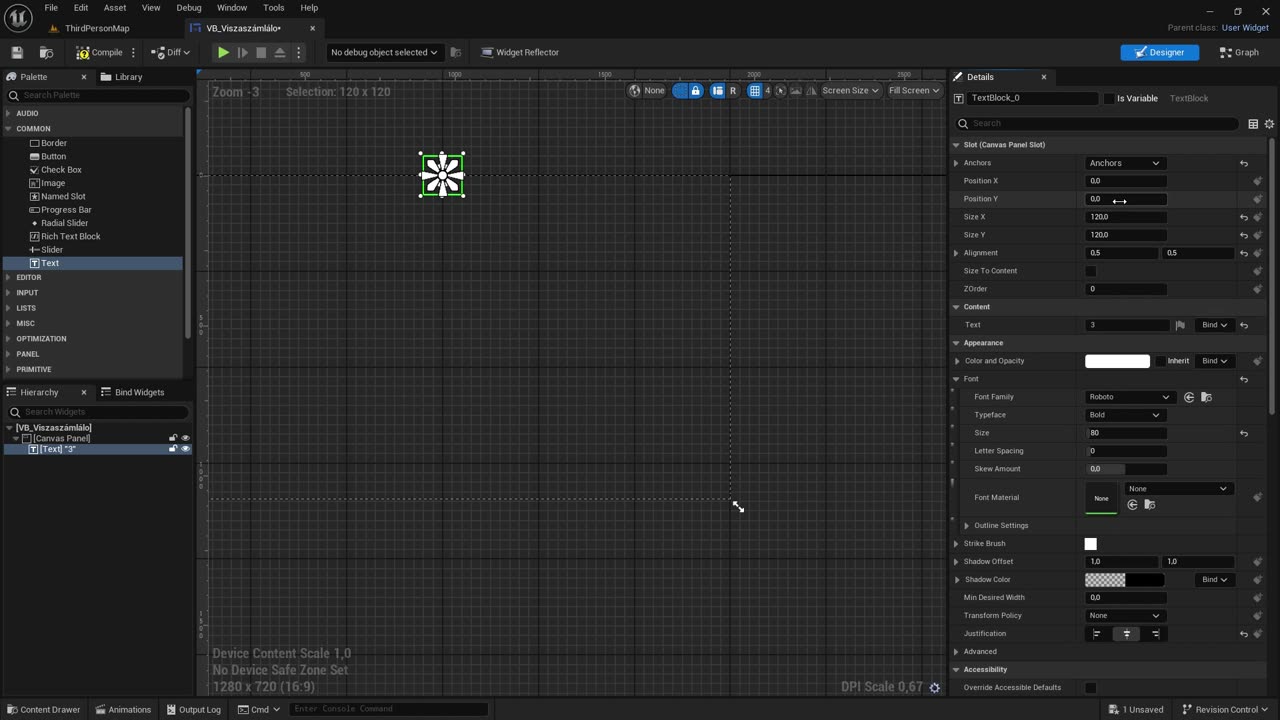Open the Debug menu

pos(189,8)
